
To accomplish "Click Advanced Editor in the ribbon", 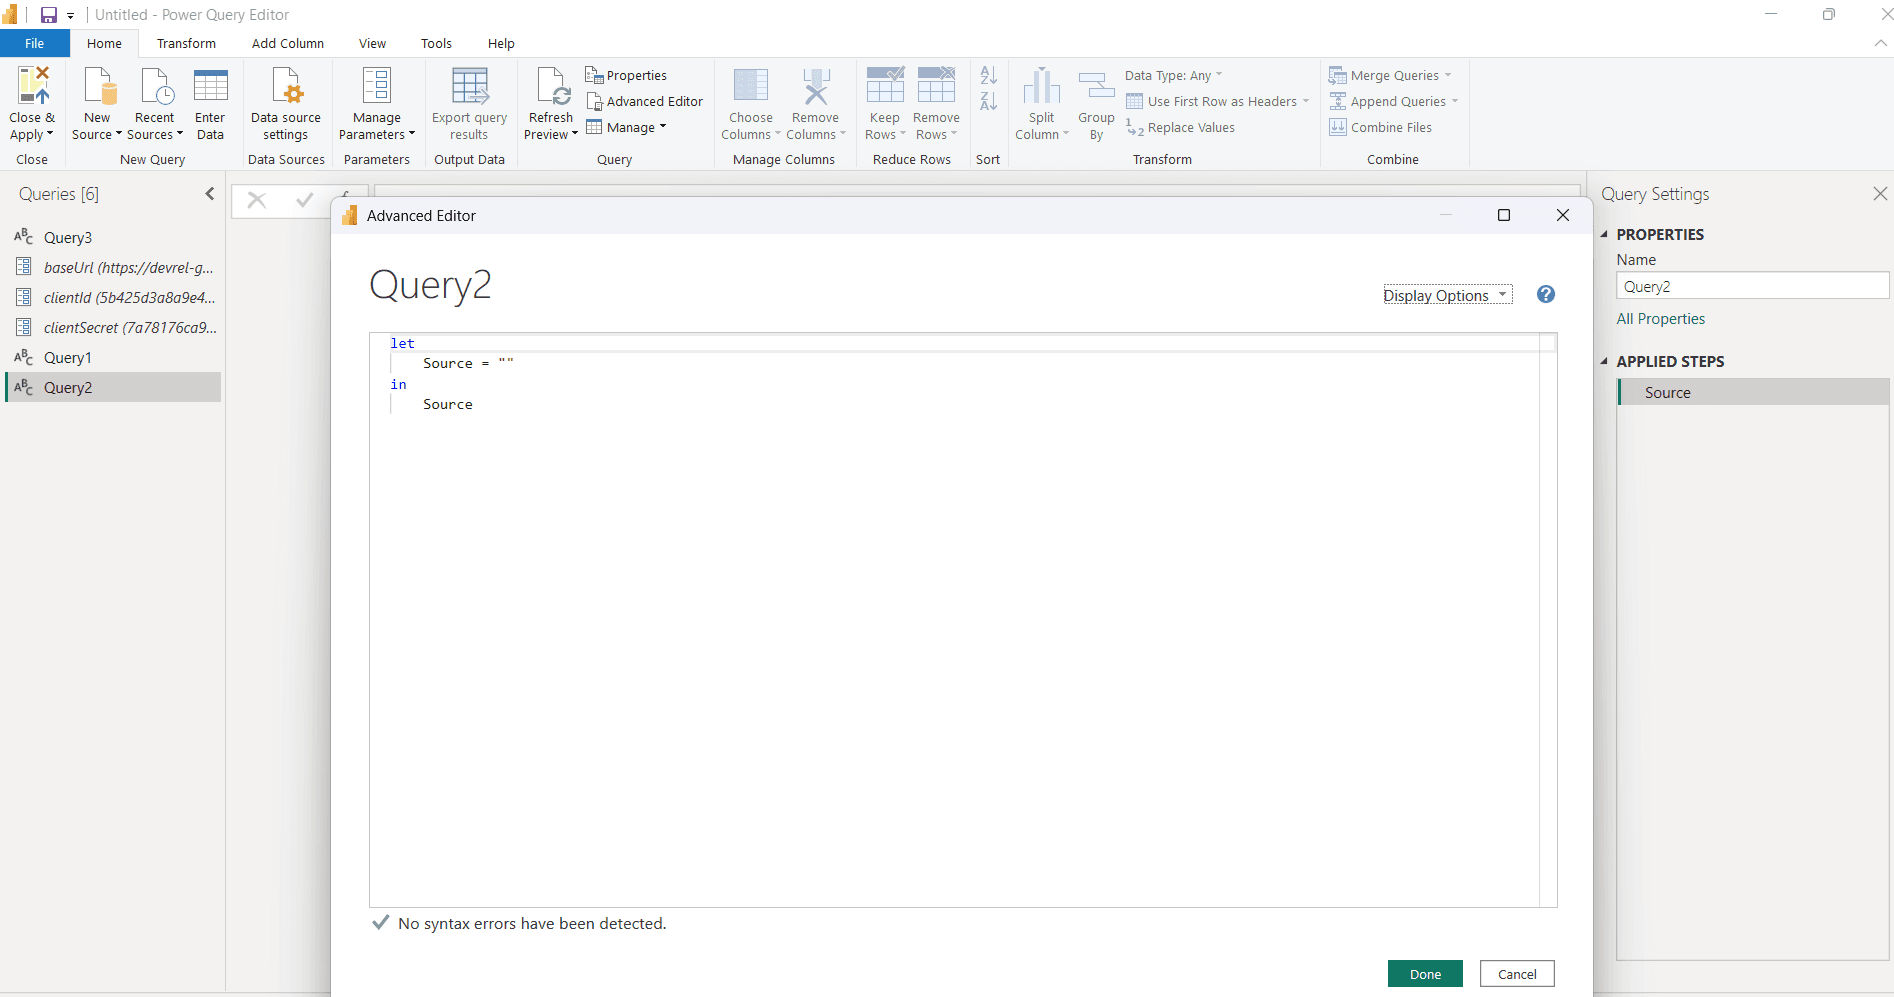I will click(645, 101).
